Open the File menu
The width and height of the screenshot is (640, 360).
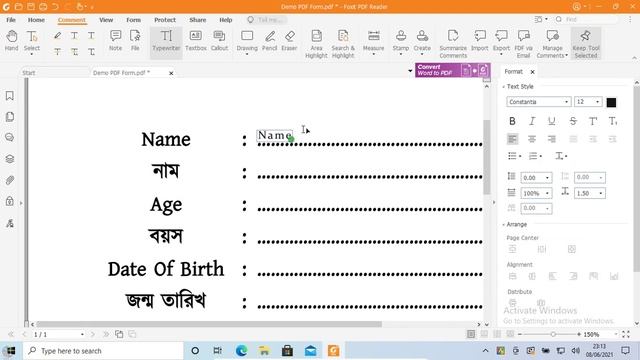point(11,20)
